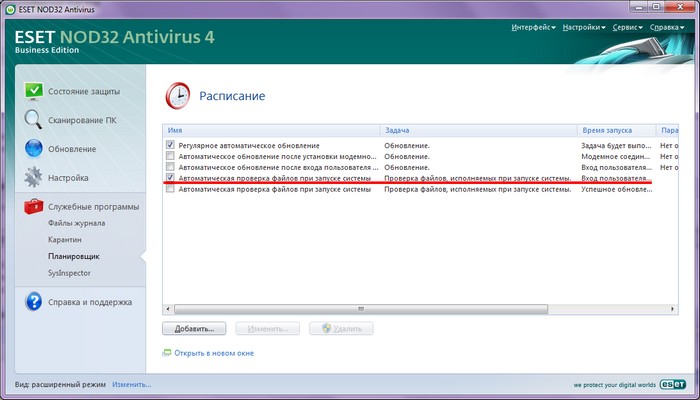The image size is (700, 400).
Task: Click the ESET icon in the title bar
Action: [x=10, y=9]
